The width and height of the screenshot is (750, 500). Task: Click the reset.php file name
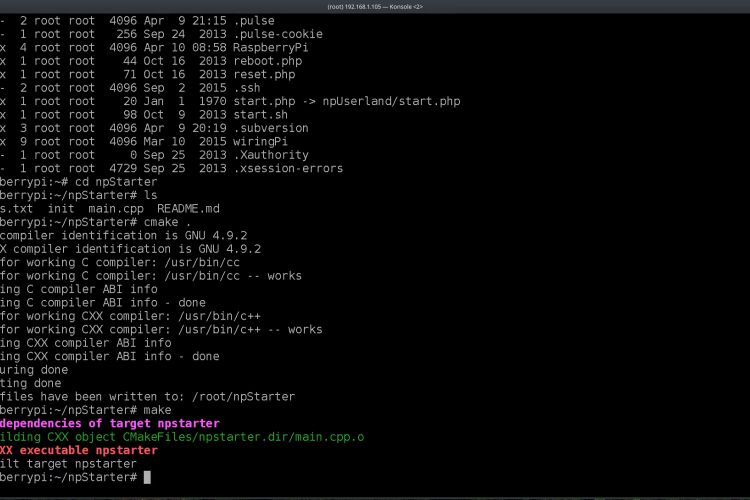265,75
